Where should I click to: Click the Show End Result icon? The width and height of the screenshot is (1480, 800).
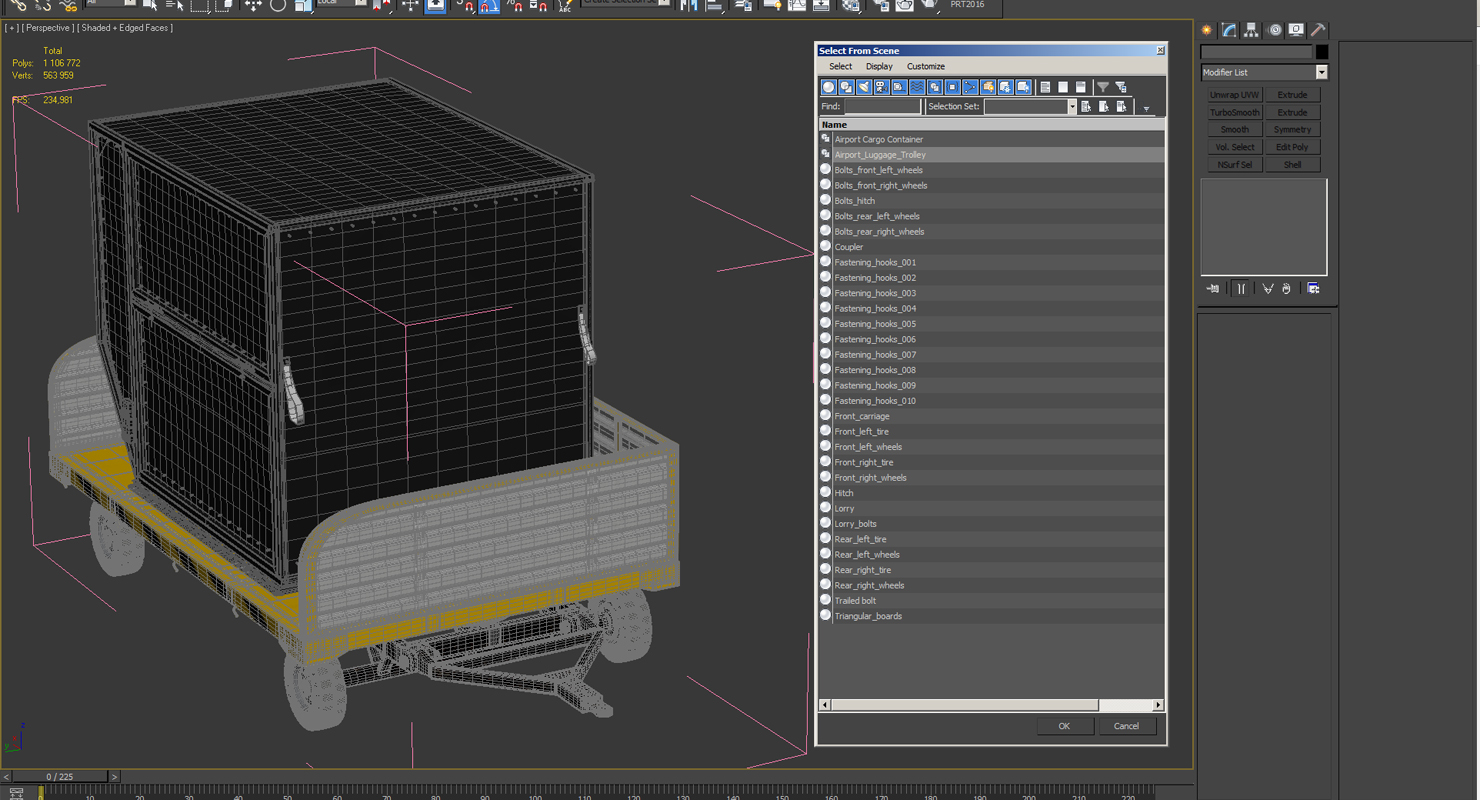pos(1241,289)
